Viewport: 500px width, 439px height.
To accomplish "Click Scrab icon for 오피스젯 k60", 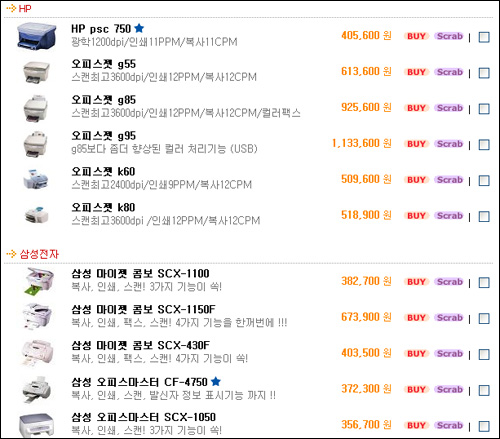I will 450,180.
